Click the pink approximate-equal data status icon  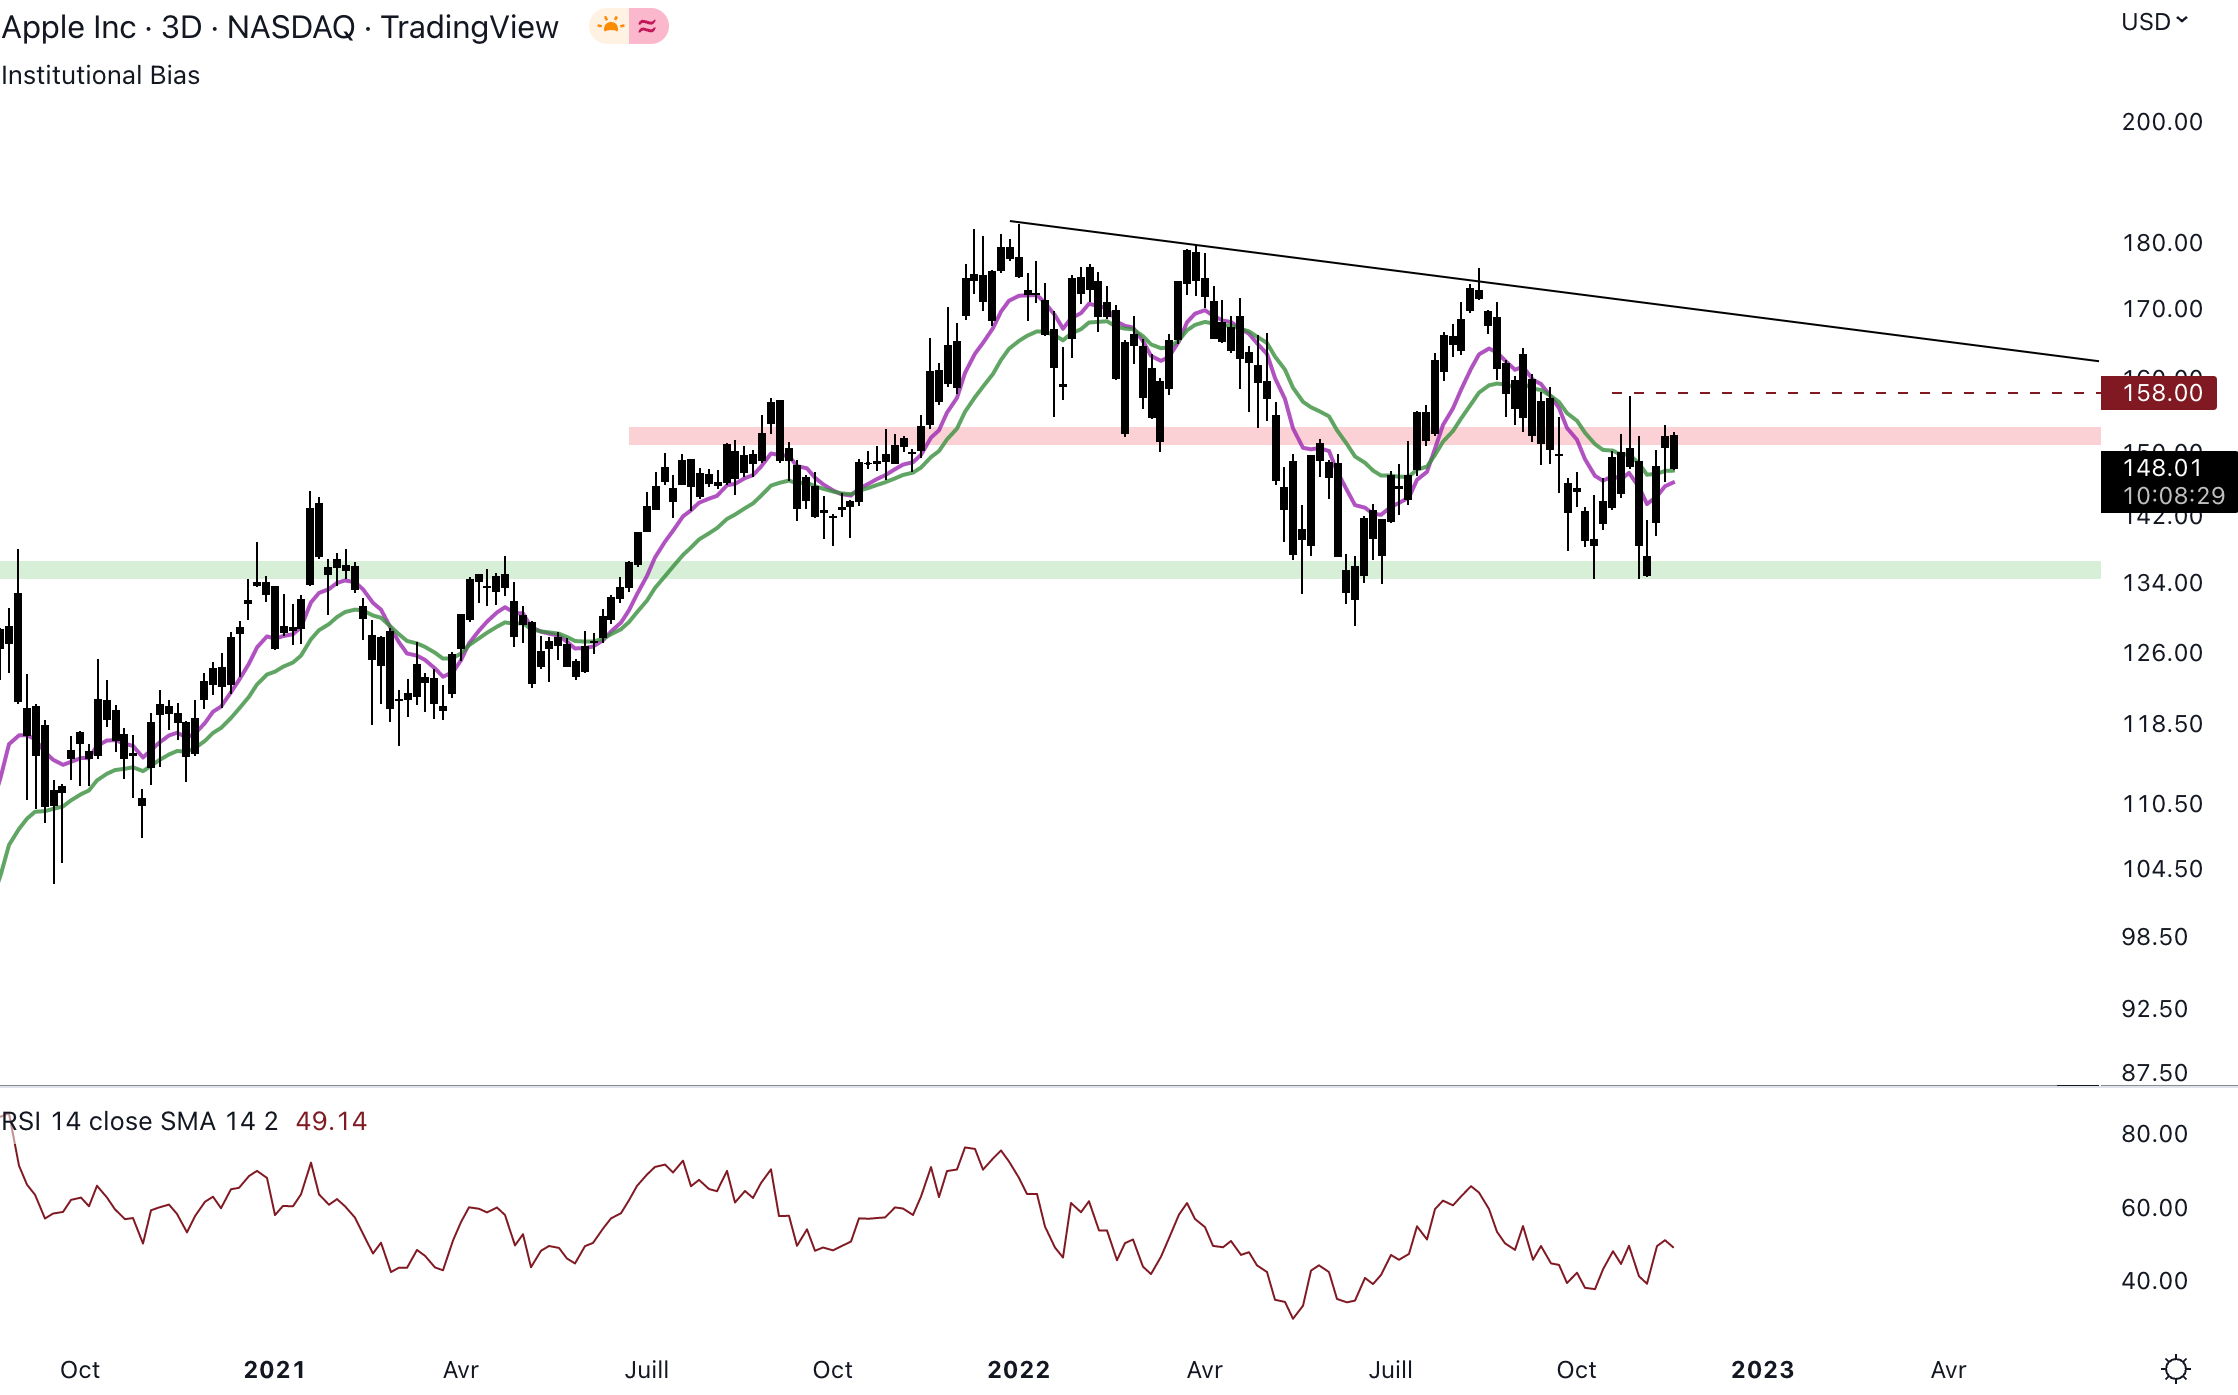coord(648,26)
